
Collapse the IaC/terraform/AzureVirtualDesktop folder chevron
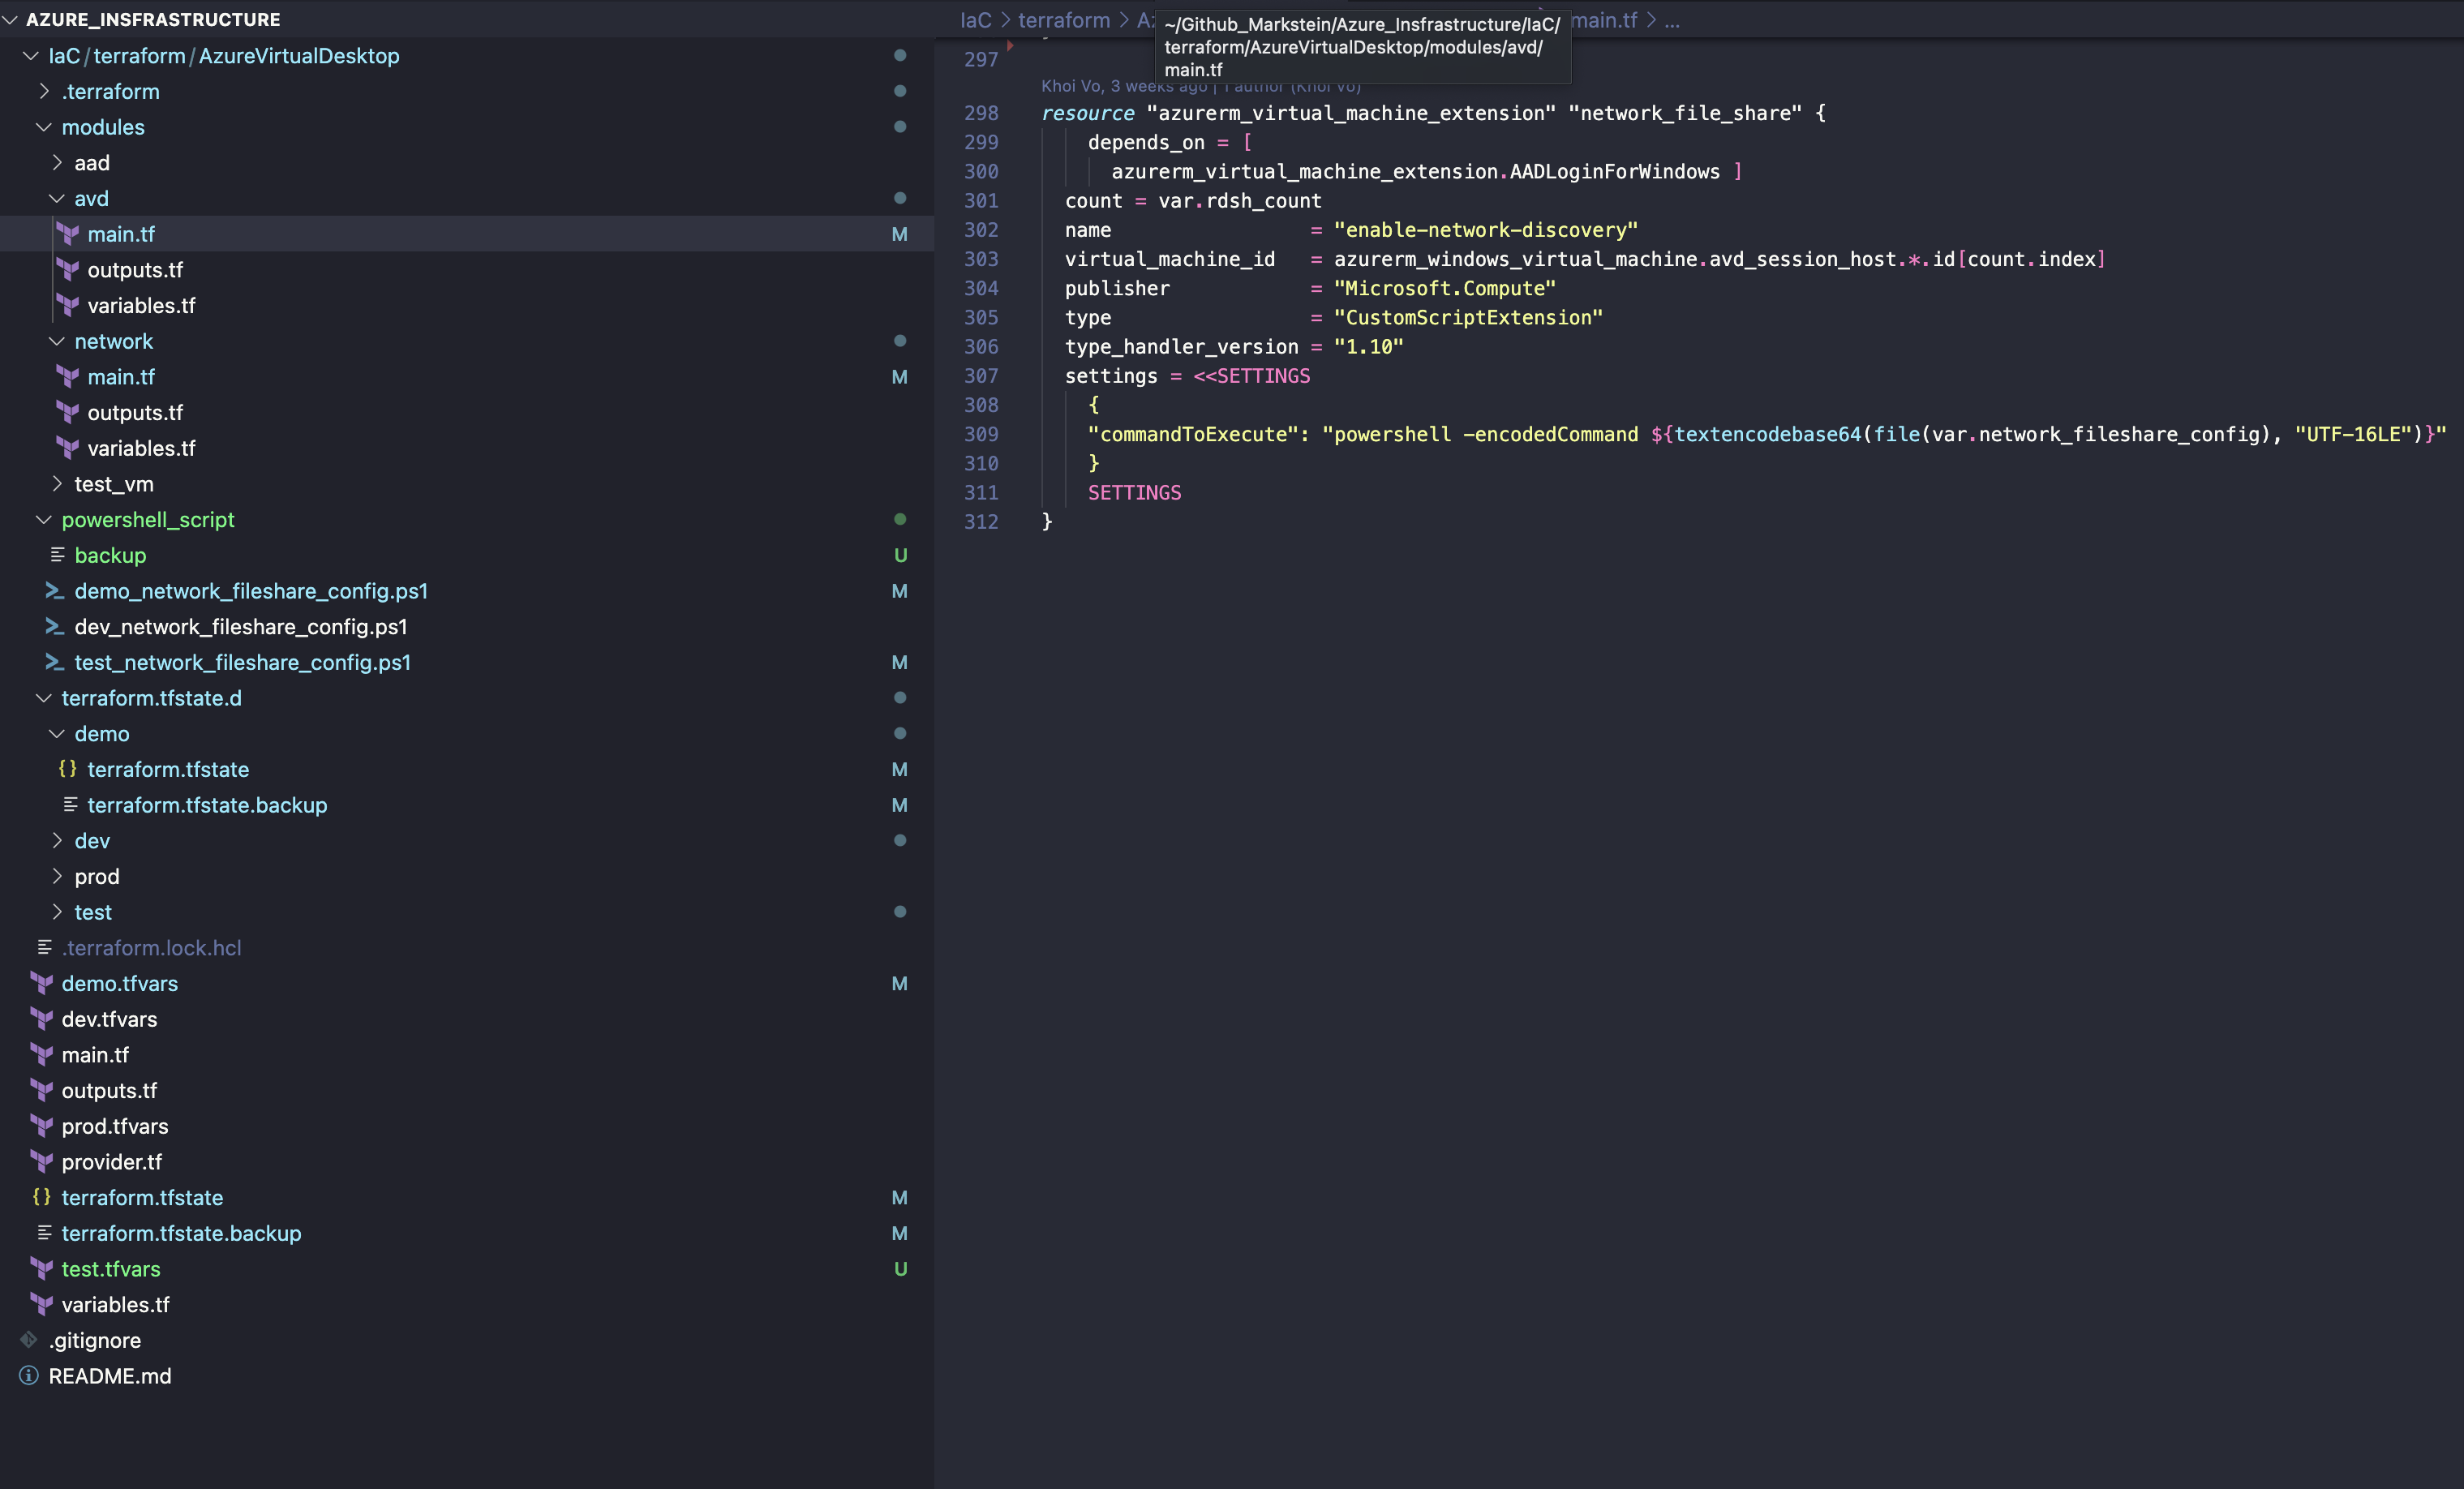coord(31,56)
